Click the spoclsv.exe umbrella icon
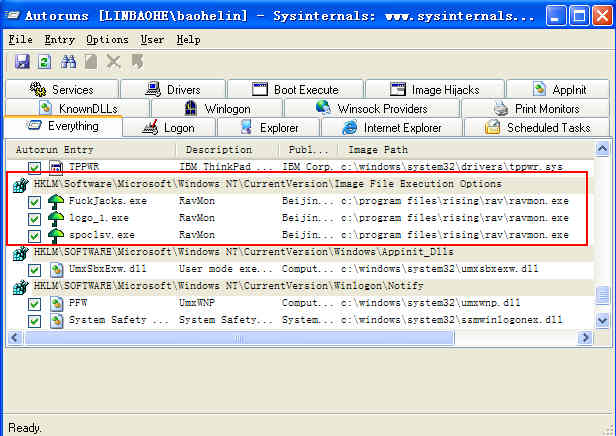This screenshot has width=616, height=436. pyautogui.click(x=56, y=236)
